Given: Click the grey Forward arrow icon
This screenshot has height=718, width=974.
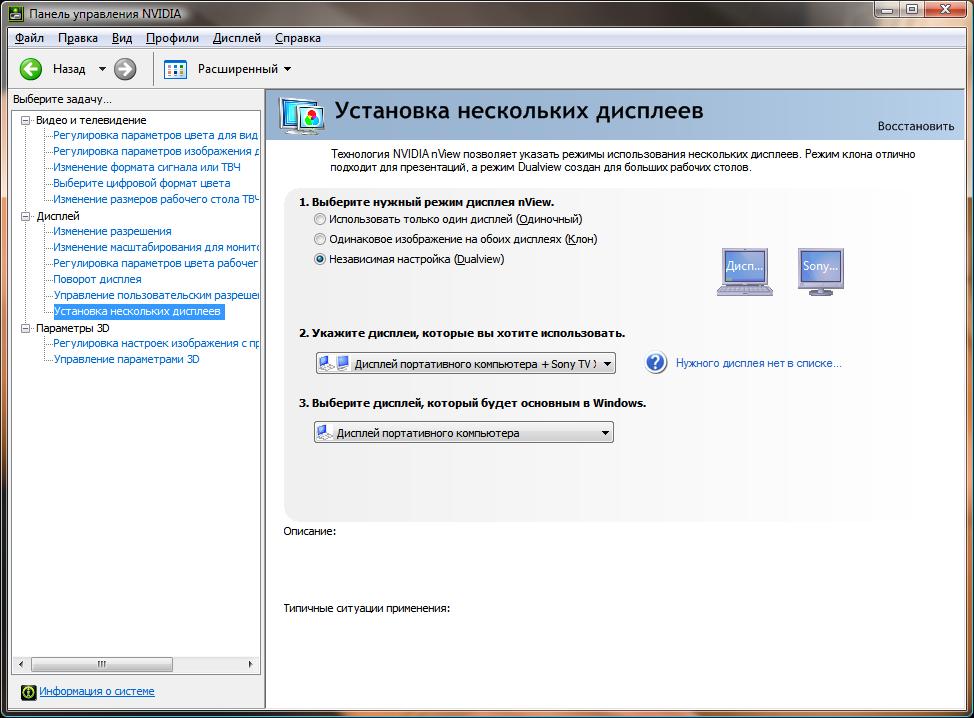Looking at the screenshot, I should (125, 69).
